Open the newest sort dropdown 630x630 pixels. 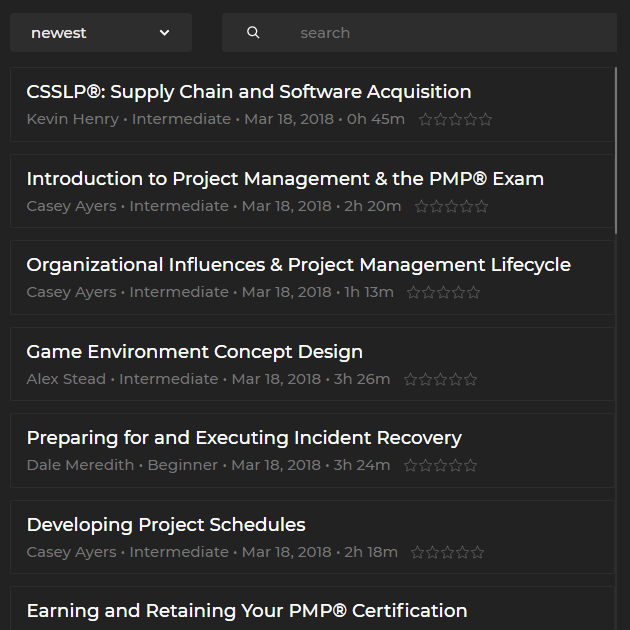coord(100,33)
